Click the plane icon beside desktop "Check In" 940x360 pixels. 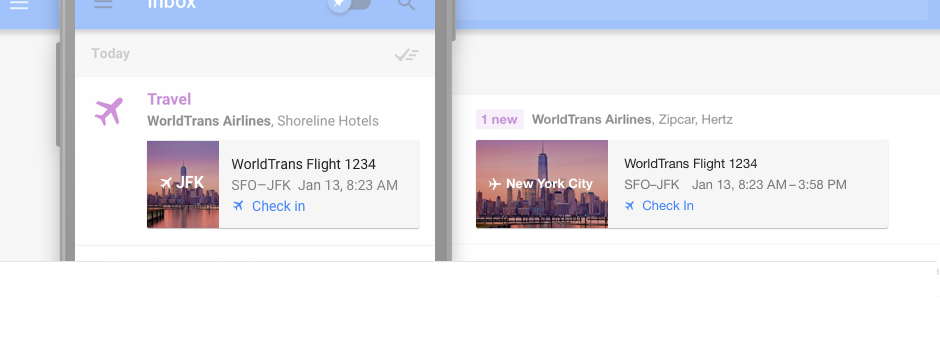click(x=629, y=205)
